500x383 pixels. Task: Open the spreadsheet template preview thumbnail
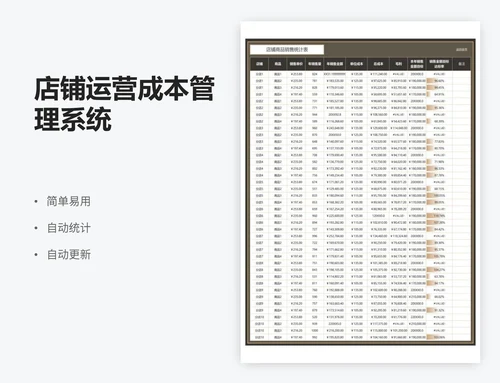[360, 192]
